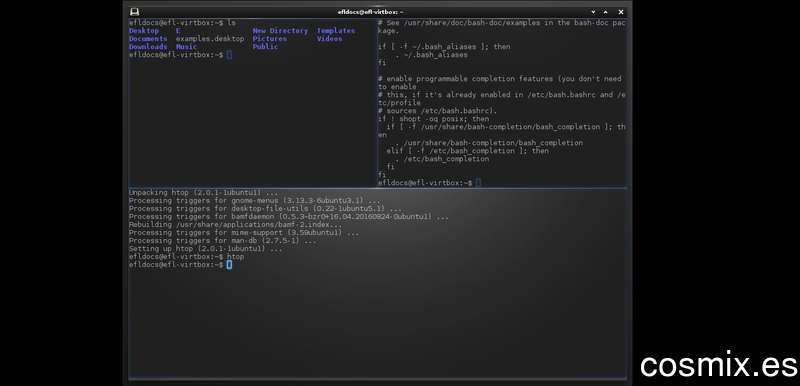Click the Pictures directory name
Screen dimensions: 800x386
269,39
